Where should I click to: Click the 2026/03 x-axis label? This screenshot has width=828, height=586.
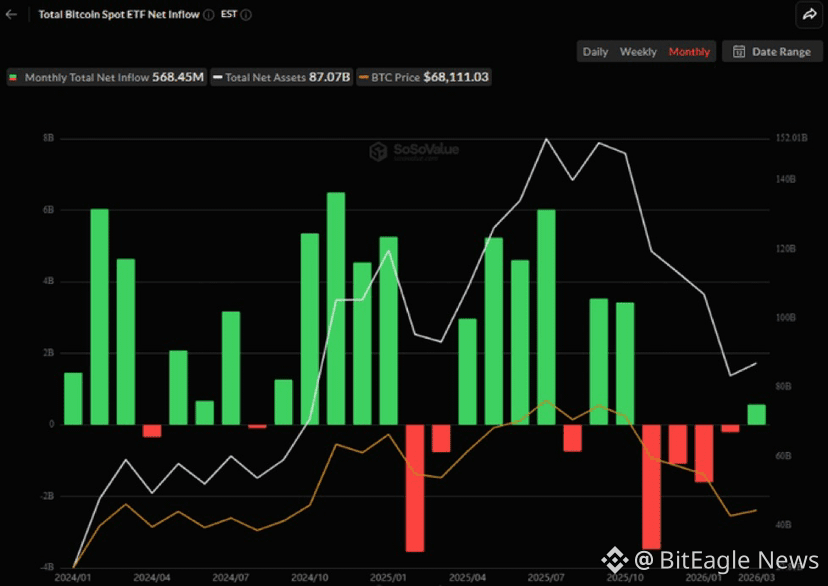(x=756, y=578)
